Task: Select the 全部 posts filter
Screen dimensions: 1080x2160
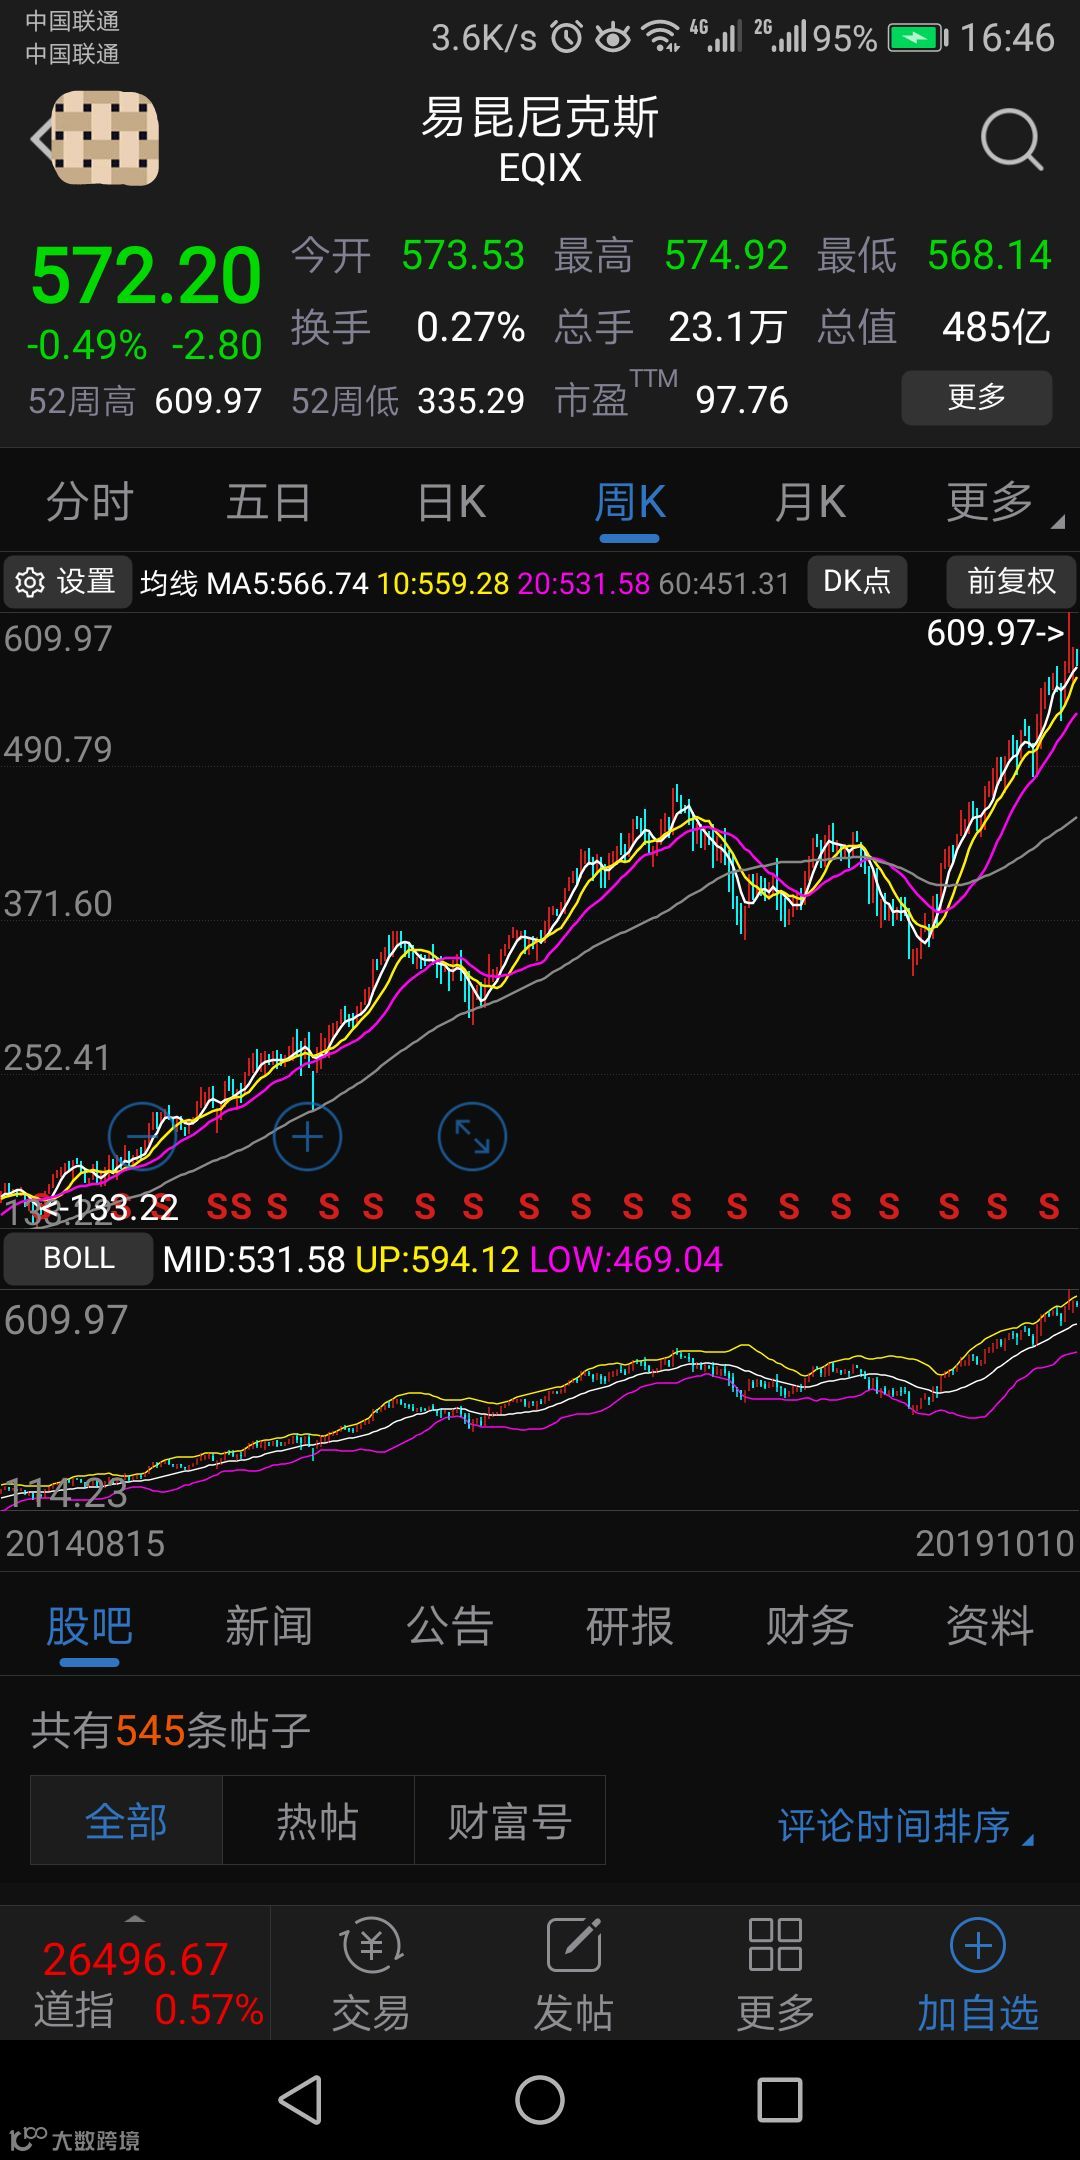Action: [126, 1820]
